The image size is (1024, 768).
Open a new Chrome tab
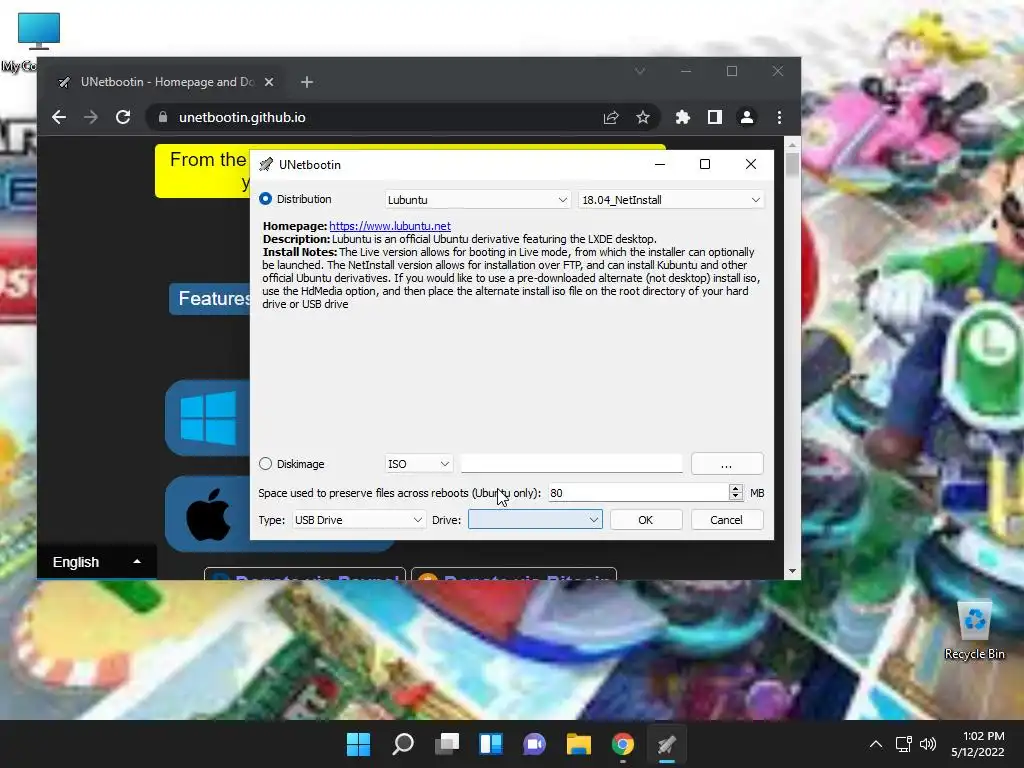(307, 82)
